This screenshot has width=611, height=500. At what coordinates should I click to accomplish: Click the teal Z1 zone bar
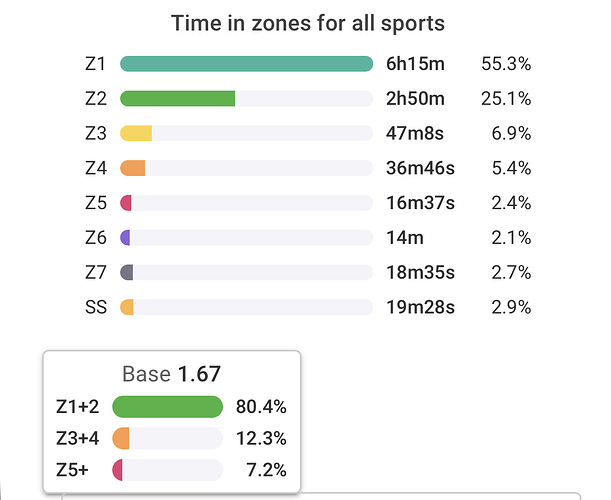coord(246,65)
